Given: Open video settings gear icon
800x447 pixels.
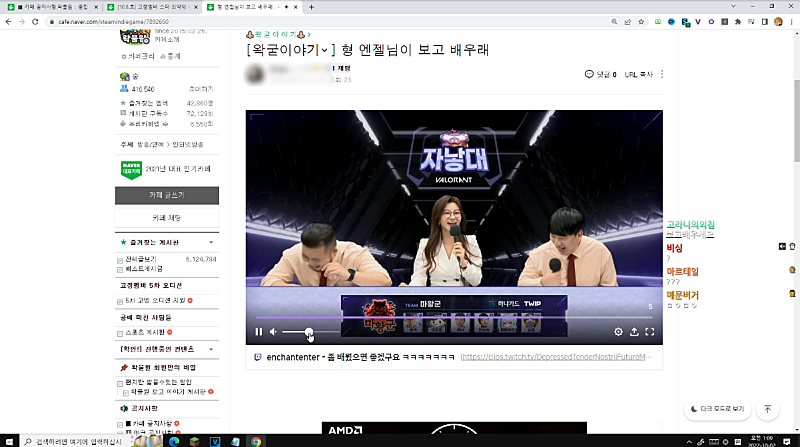Looking at the screenshot, I should [618, 332].
